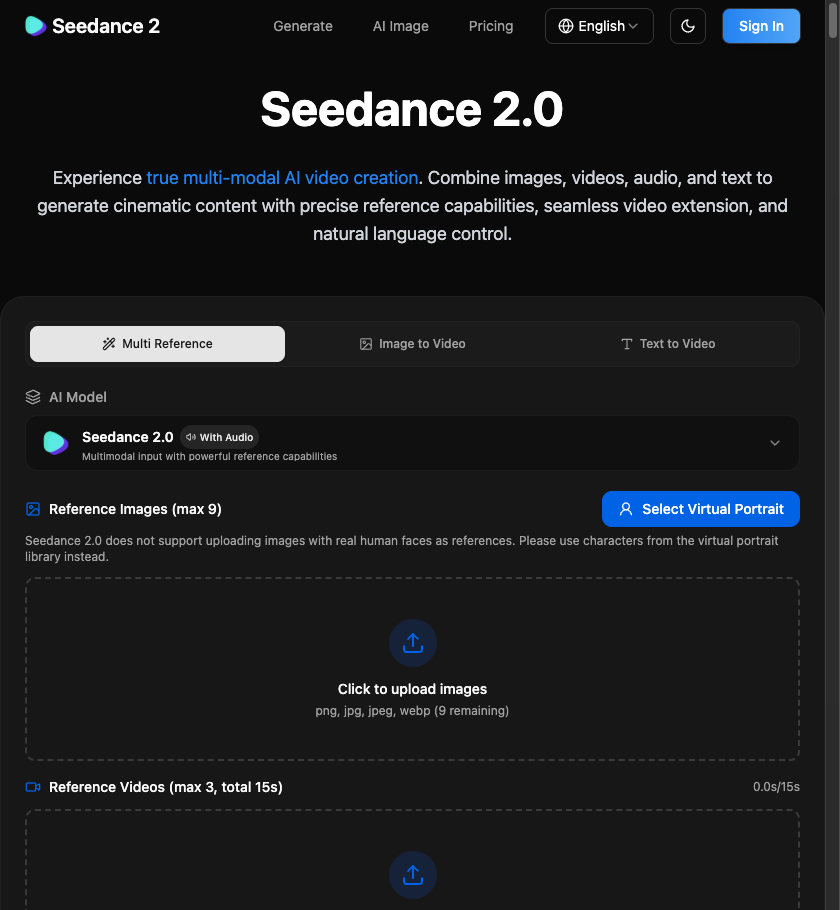Viewport: 840px width, 910px height.
Task: Click the image upload arrow icon
Action: (413, 643)
